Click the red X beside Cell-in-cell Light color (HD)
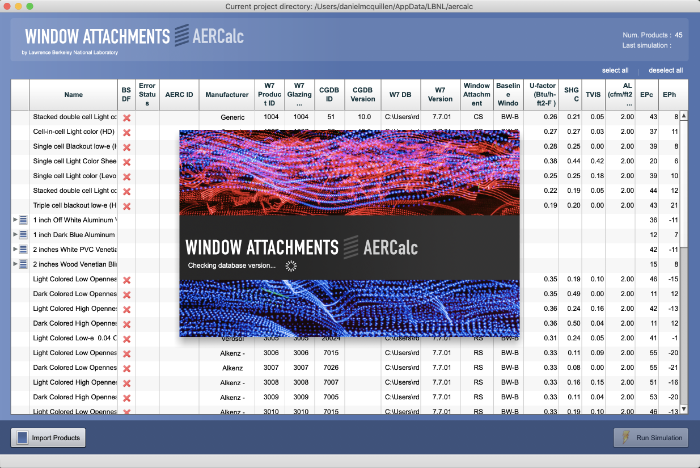This screenshot has height=468, width=700. click(127, 133)
